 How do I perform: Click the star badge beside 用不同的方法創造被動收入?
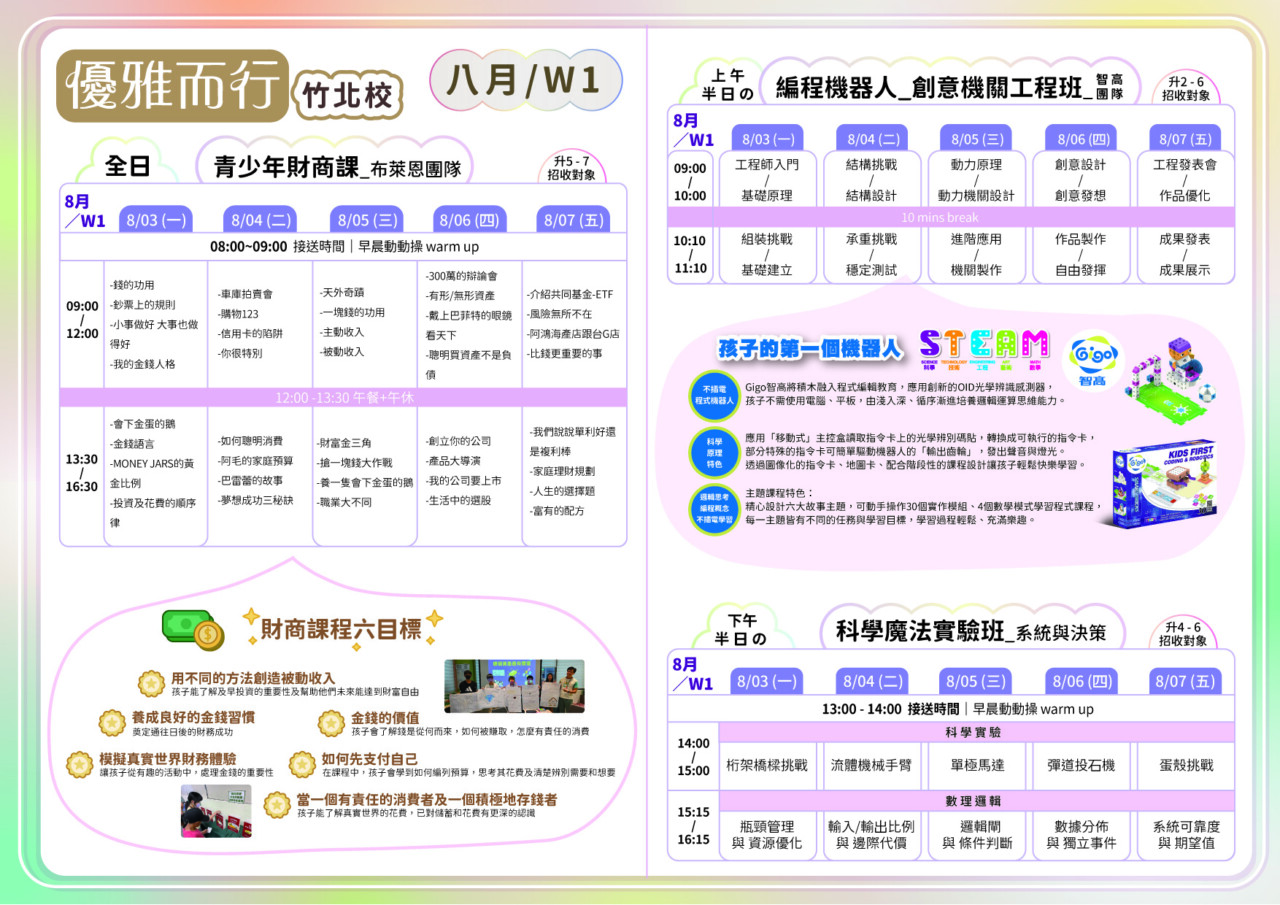pos(151,684)
